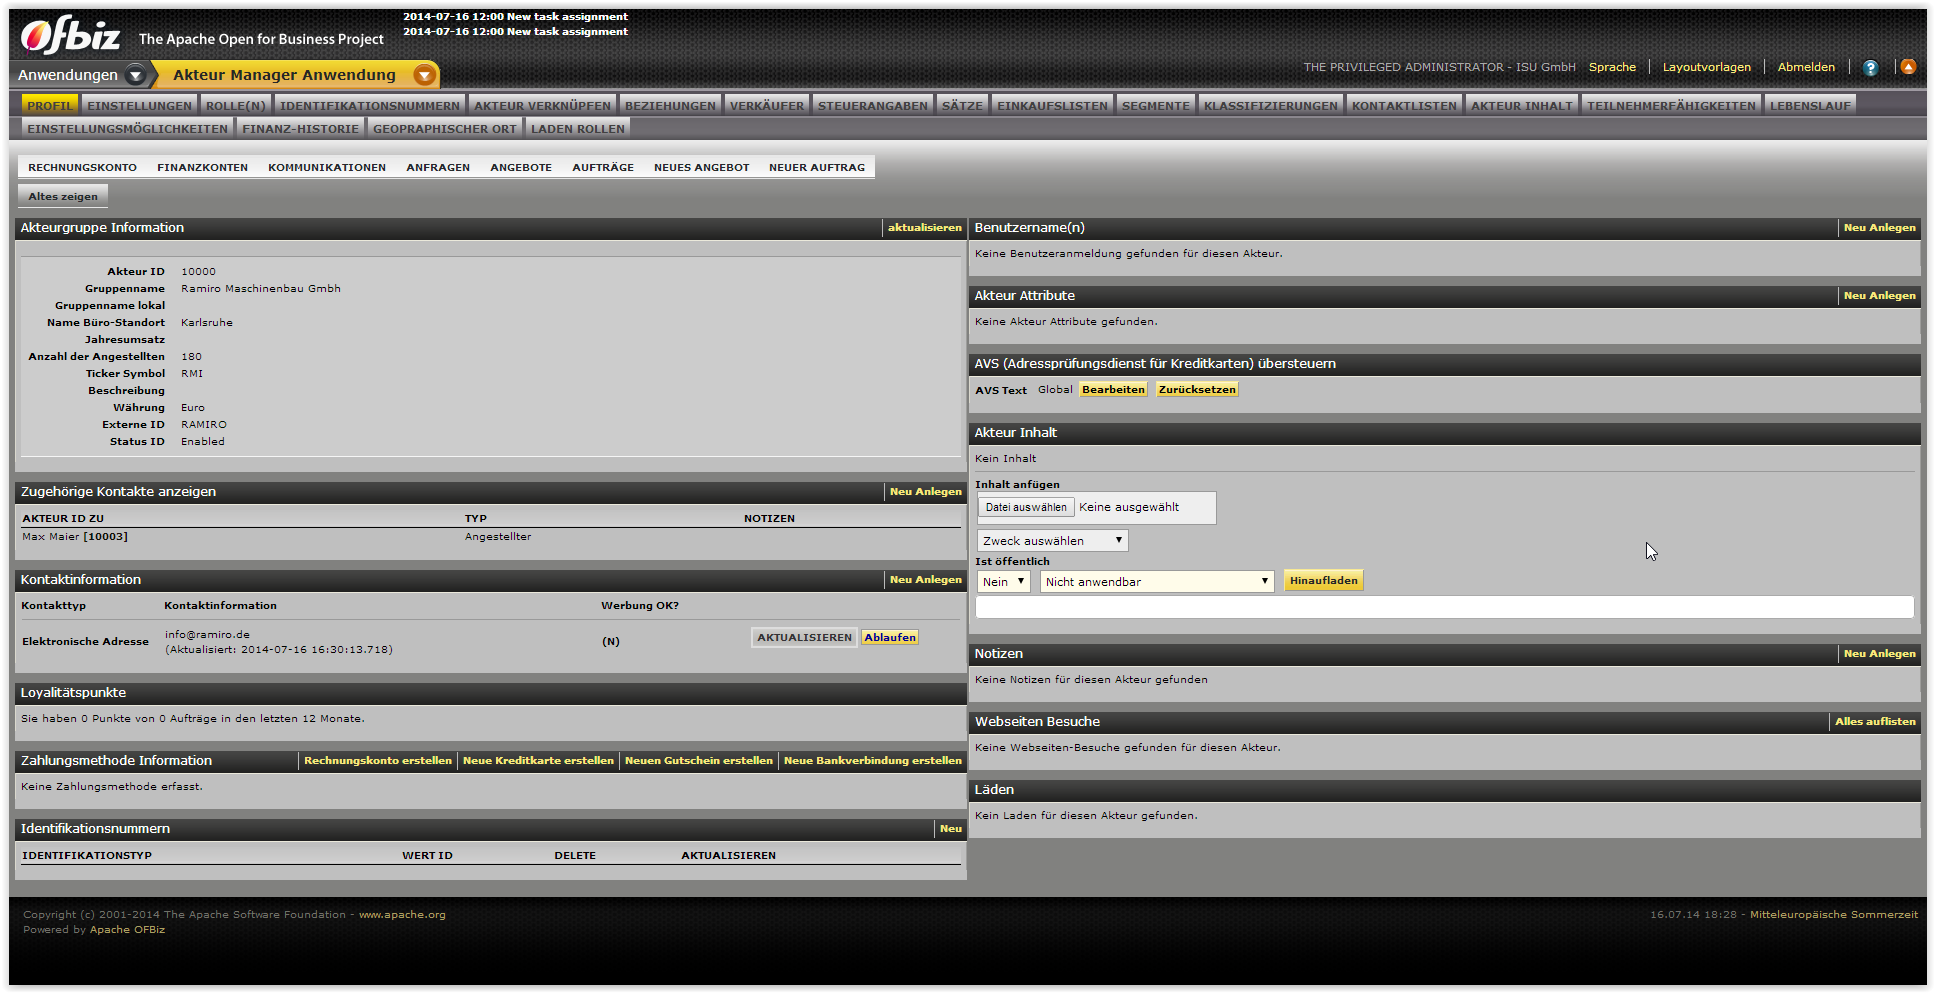Click the Hinaufladen button

point(1323,581)
